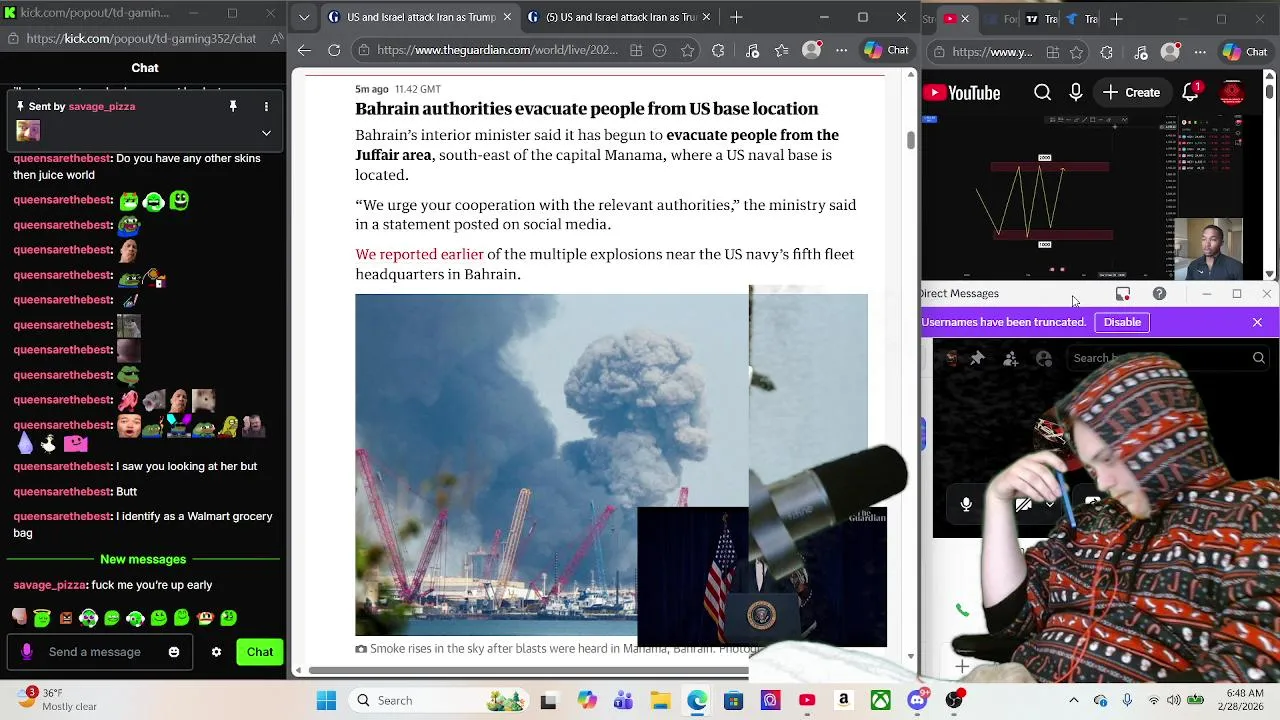Open Amazon from taskbar

click(844, 700)
